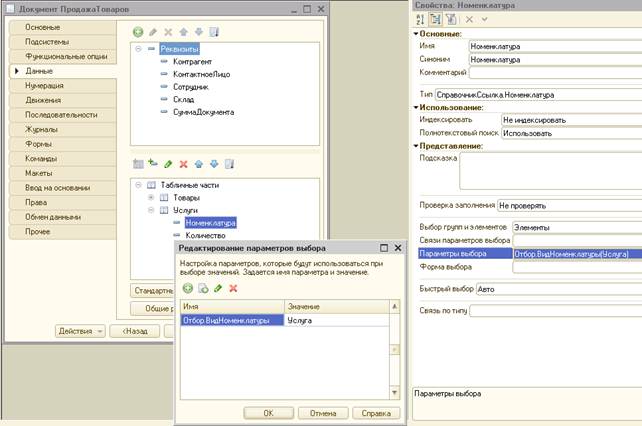Select the Количество attribute under Услуги
642x426 pixels.
(205, 236)
